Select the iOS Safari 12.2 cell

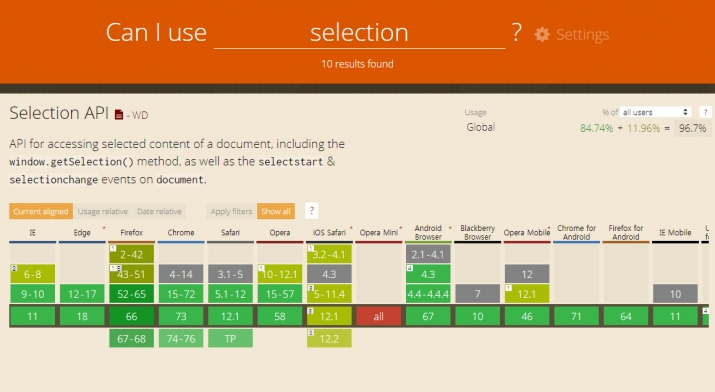point(329,339)
